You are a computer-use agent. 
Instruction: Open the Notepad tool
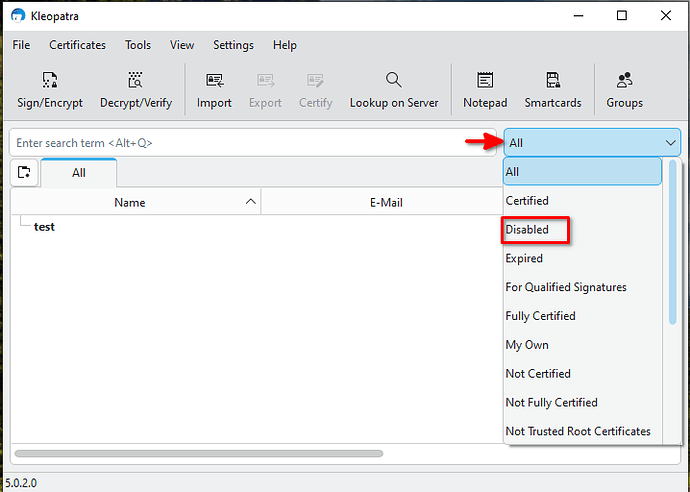(x=485, y=90)
